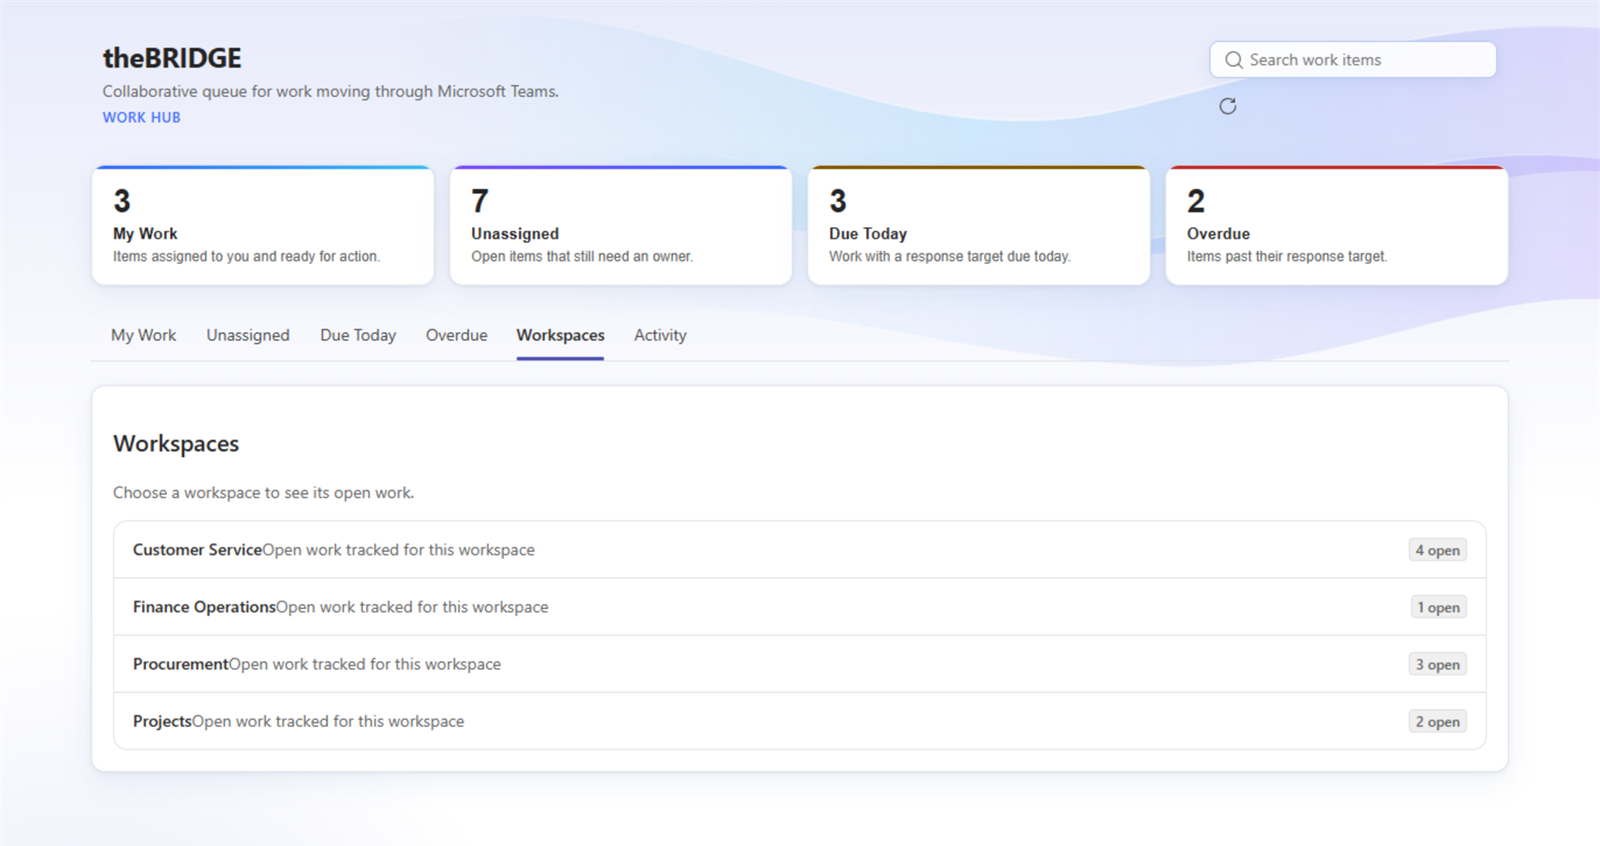The height and width of the screenshot is (846, 1600).
Task: Click the refresh icon below the search box
Action: [x=1228, y=106]
